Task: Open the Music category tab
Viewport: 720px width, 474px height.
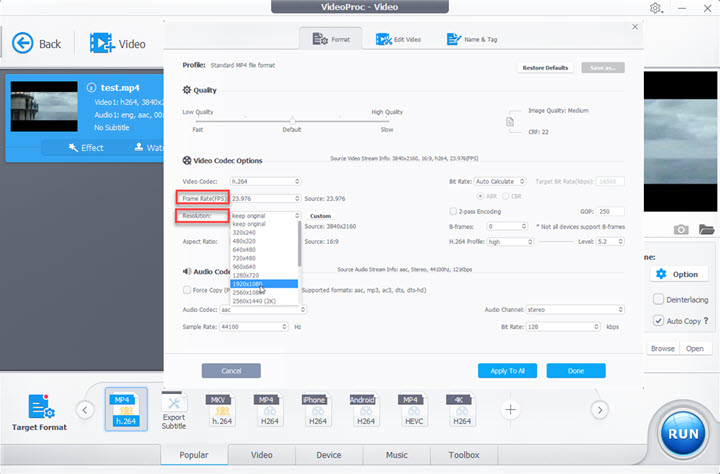Action: [x=397, y=455]
